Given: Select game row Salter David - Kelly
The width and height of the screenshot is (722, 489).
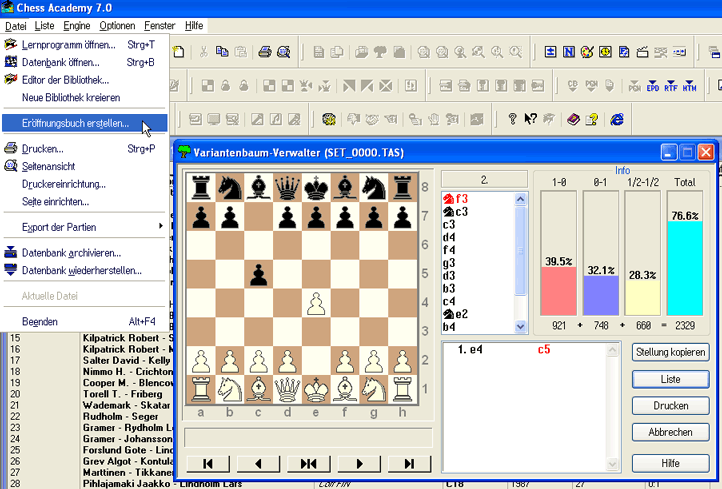Looking at the screenshot, I should pyautogui.click(x=127, y=361).
